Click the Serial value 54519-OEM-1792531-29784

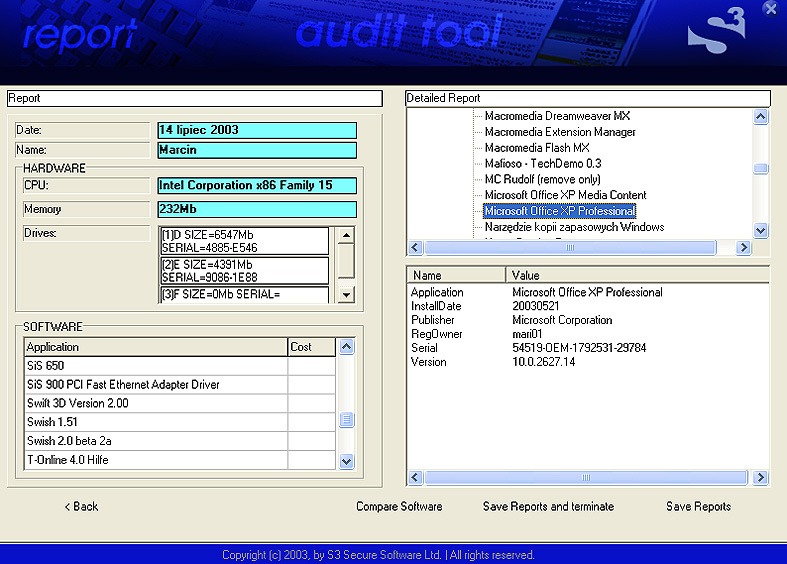pyautogui.click(x=579, y=348)
